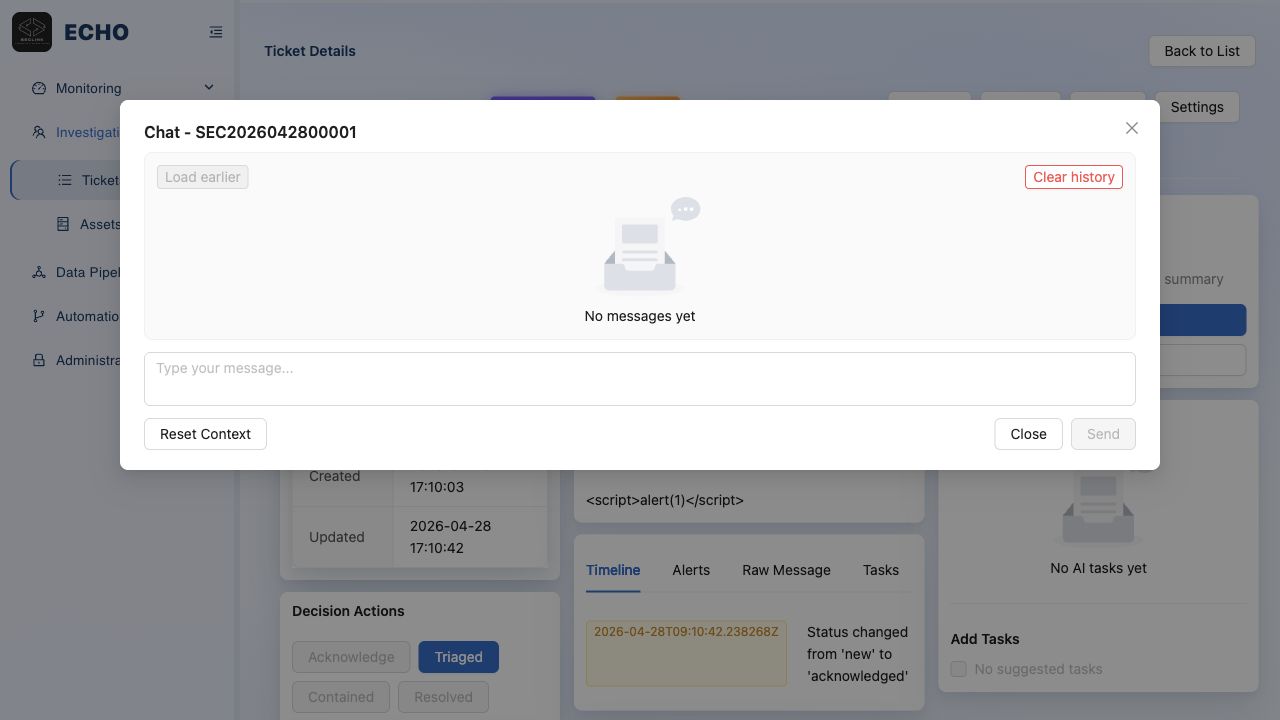The height and width of the screenshot is (720, 1280).
Task: Switch to the Raw Message tab
Action: pyautogui.click(x=786, y=570)
